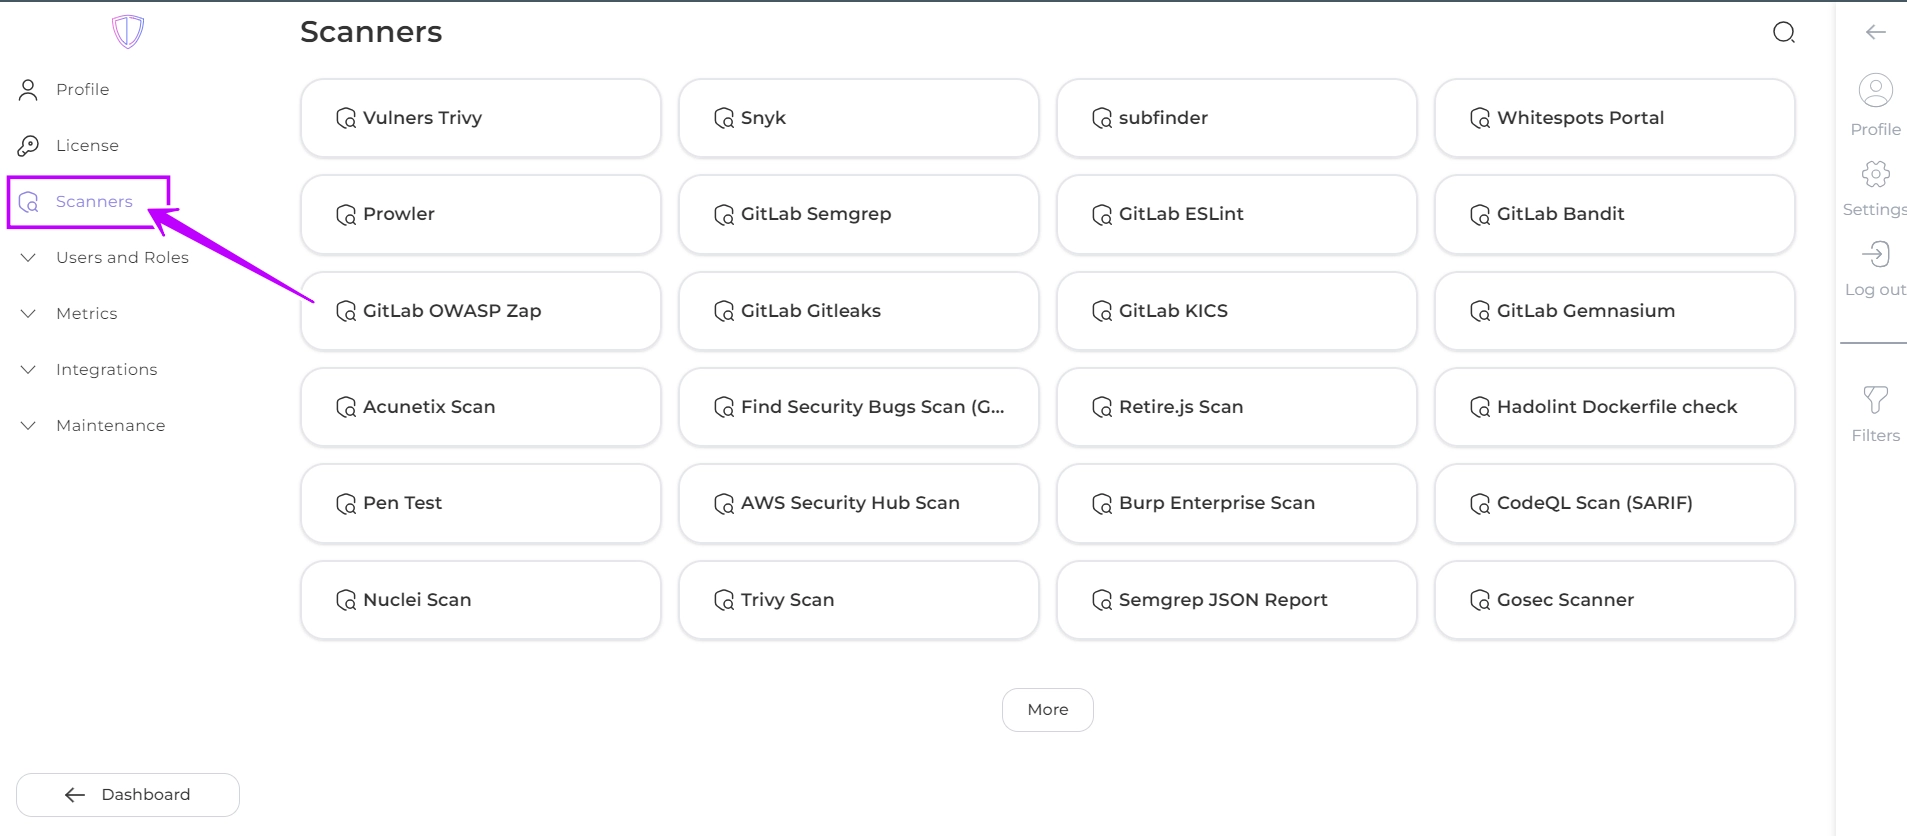Go back to Dashboard
Screen dimensions: 1907x836
(128, 795)
